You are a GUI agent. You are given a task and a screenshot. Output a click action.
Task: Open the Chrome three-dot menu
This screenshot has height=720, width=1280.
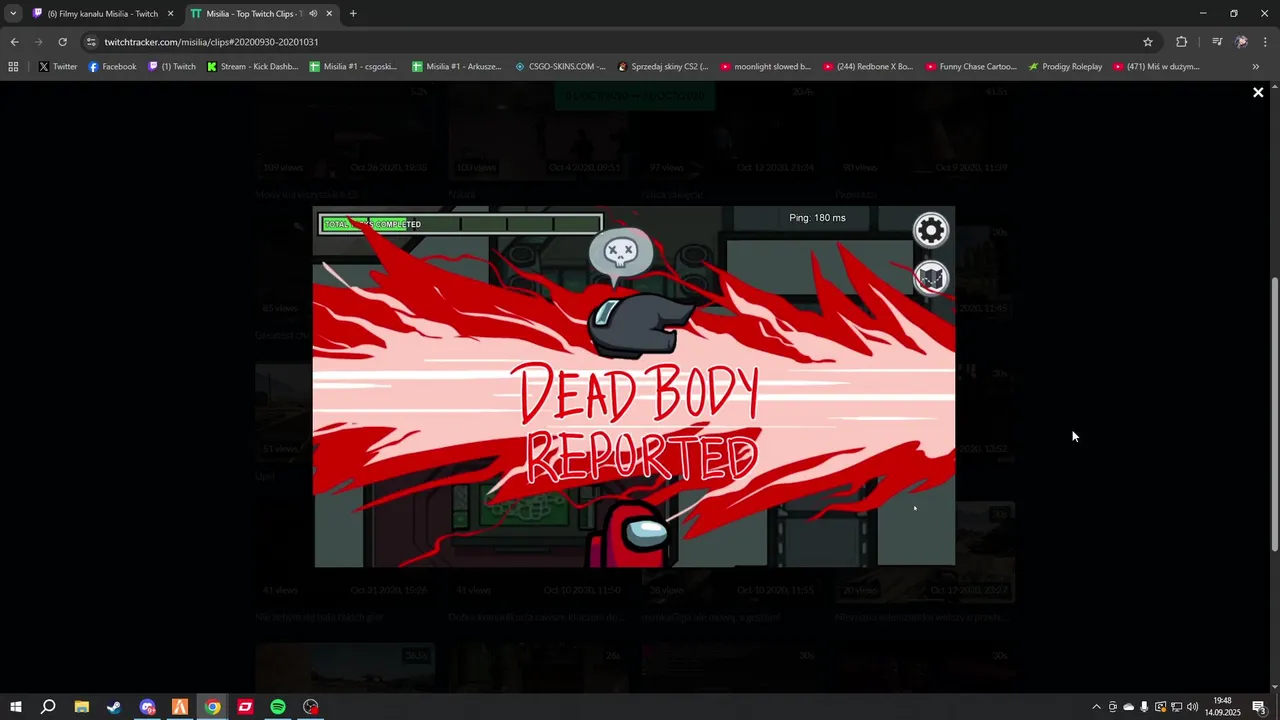coord(1265,42)
